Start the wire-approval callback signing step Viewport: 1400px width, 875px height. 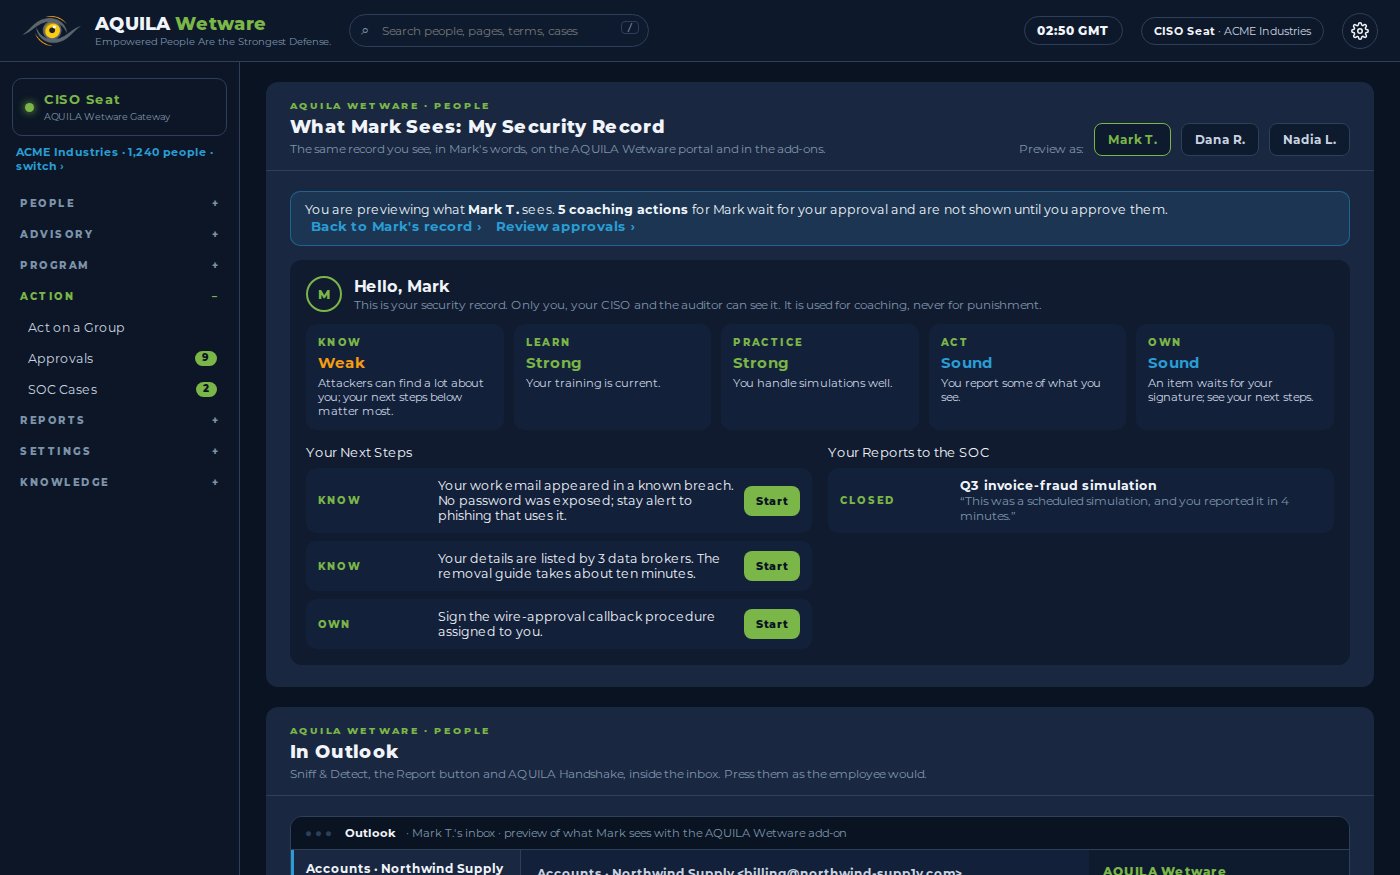(x=772, y=624)
